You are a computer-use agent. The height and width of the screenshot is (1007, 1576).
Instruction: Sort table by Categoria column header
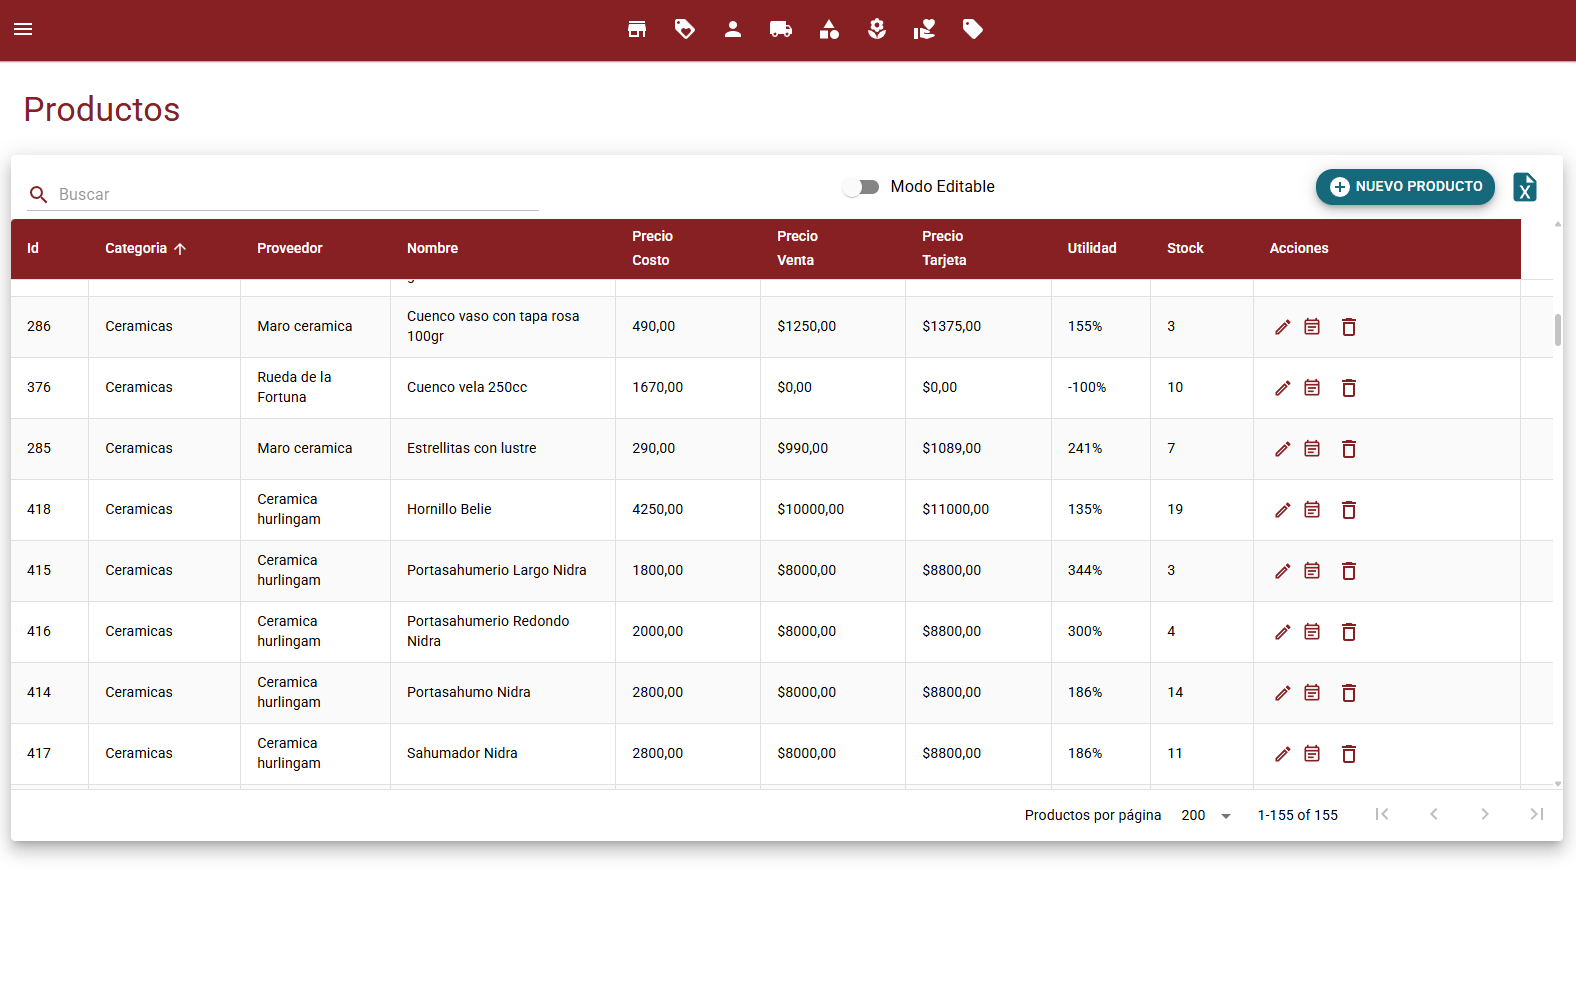point(137,248)
